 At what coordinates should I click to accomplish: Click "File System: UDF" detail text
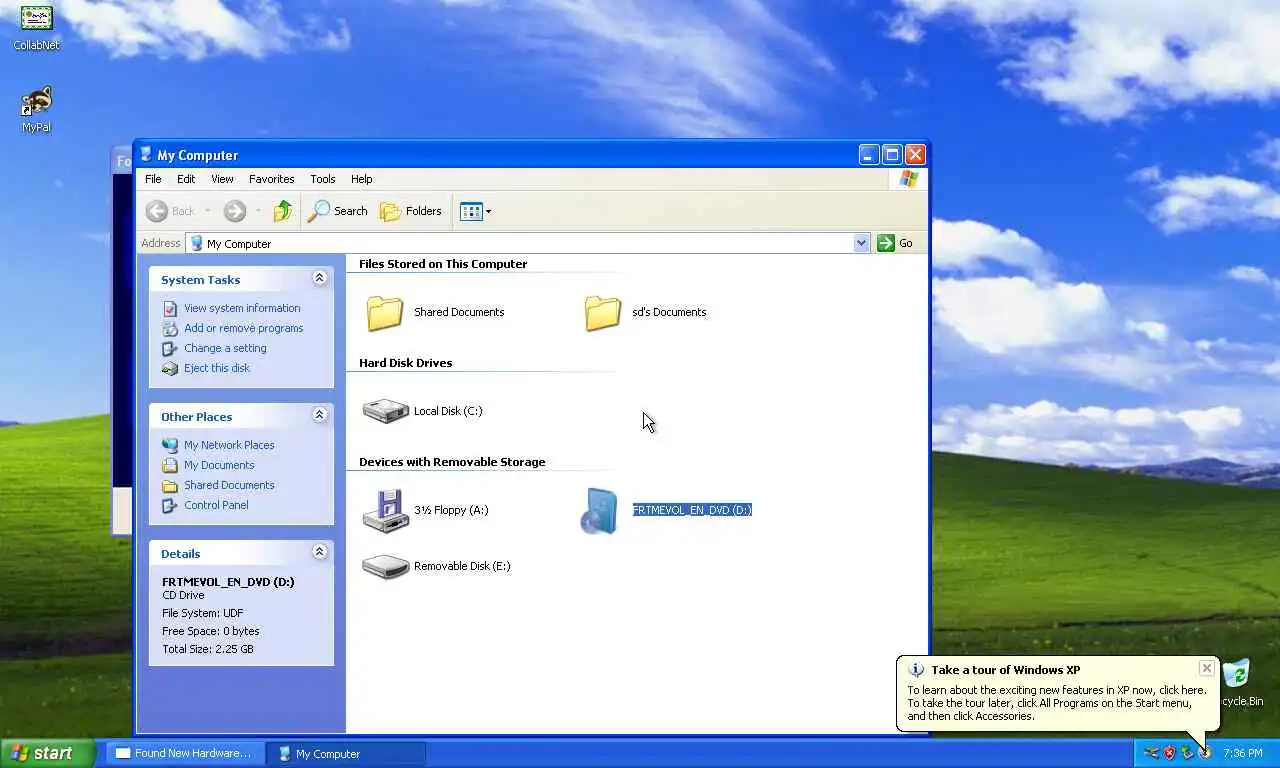[203, 613]
